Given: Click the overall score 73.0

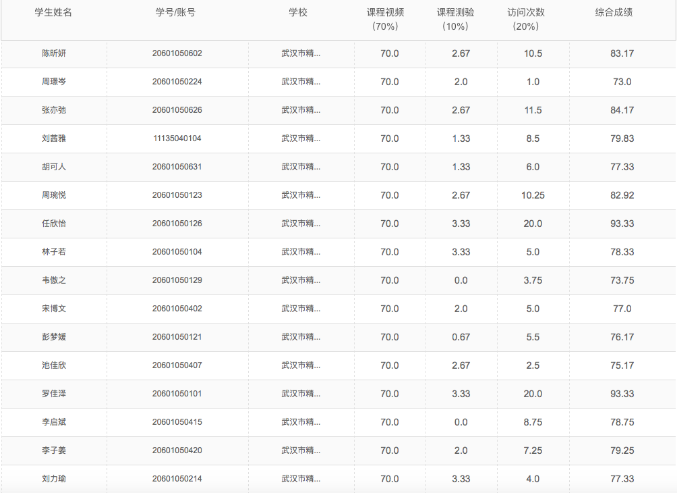Looking at the screenshot, I should [x=622, y=82].
